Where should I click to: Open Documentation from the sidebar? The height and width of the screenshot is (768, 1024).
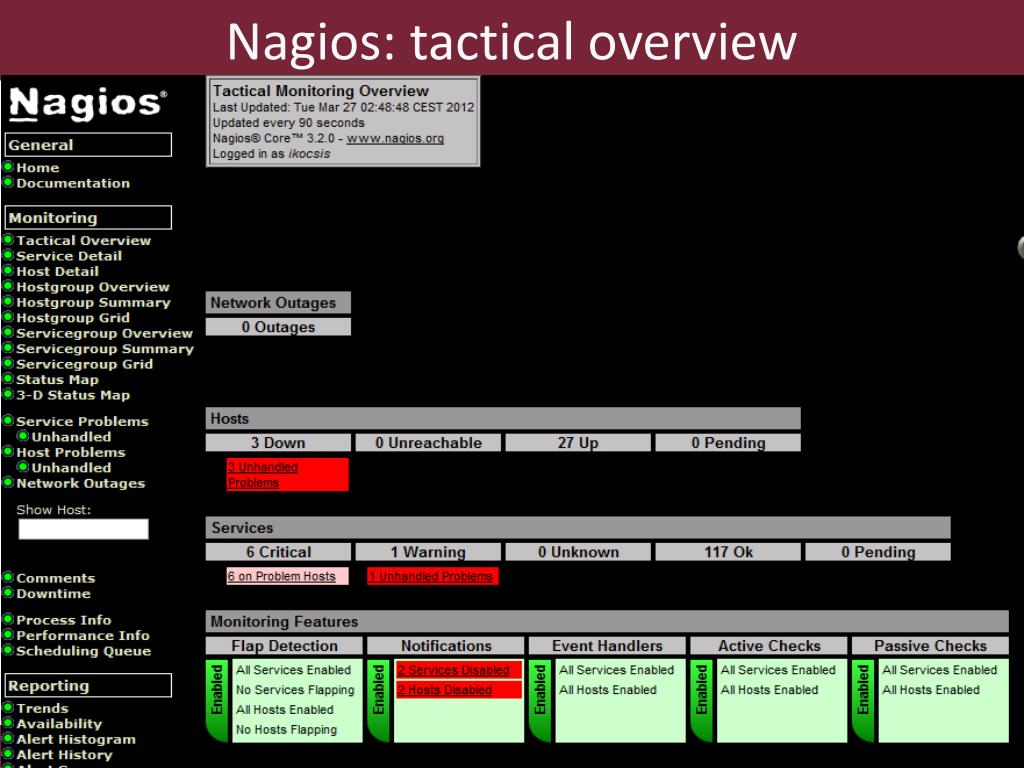[x=72, y=184]
